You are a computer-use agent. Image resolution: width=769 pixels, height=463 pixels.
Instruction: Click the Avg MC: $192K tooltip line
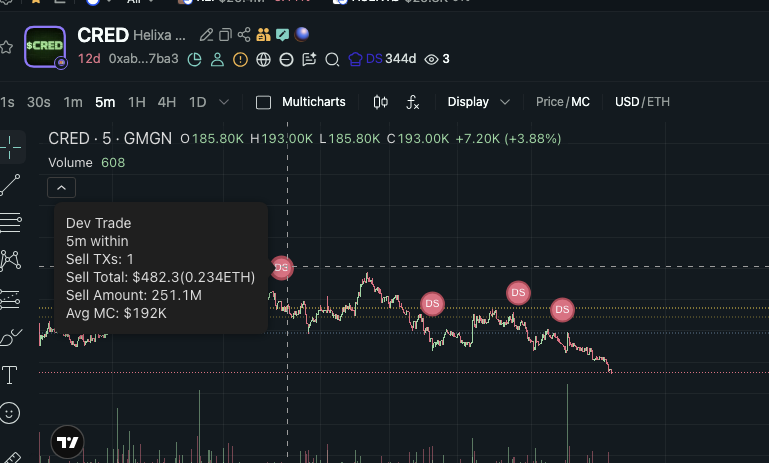tap(116, 313)
